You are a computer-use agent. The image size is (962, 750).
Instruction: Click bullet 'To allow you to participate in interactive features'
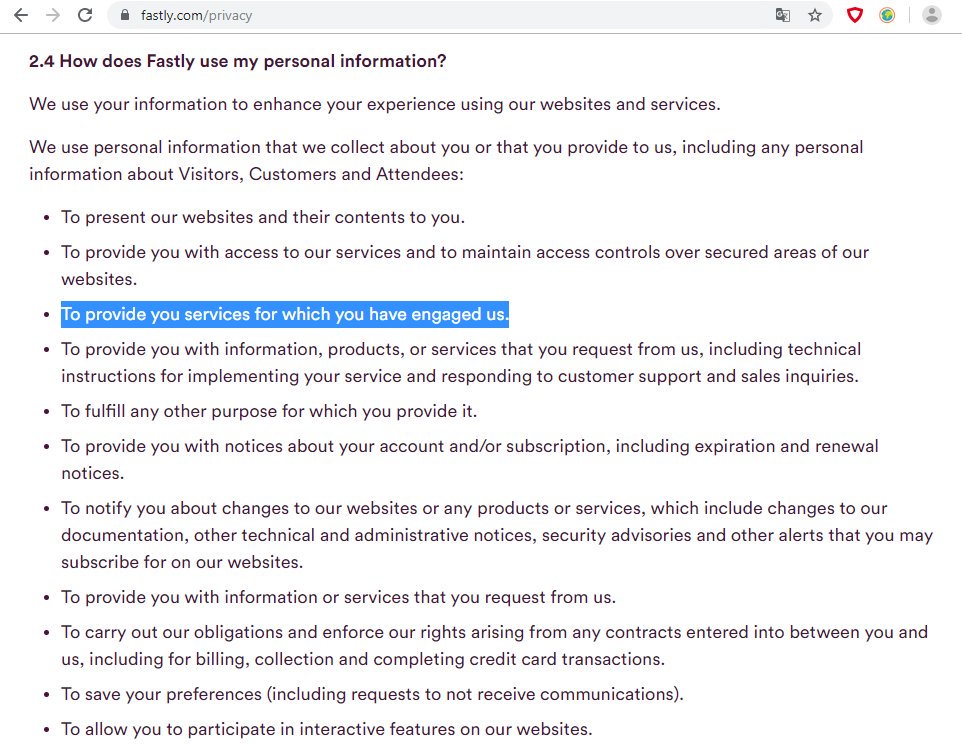tap(326, 729)
